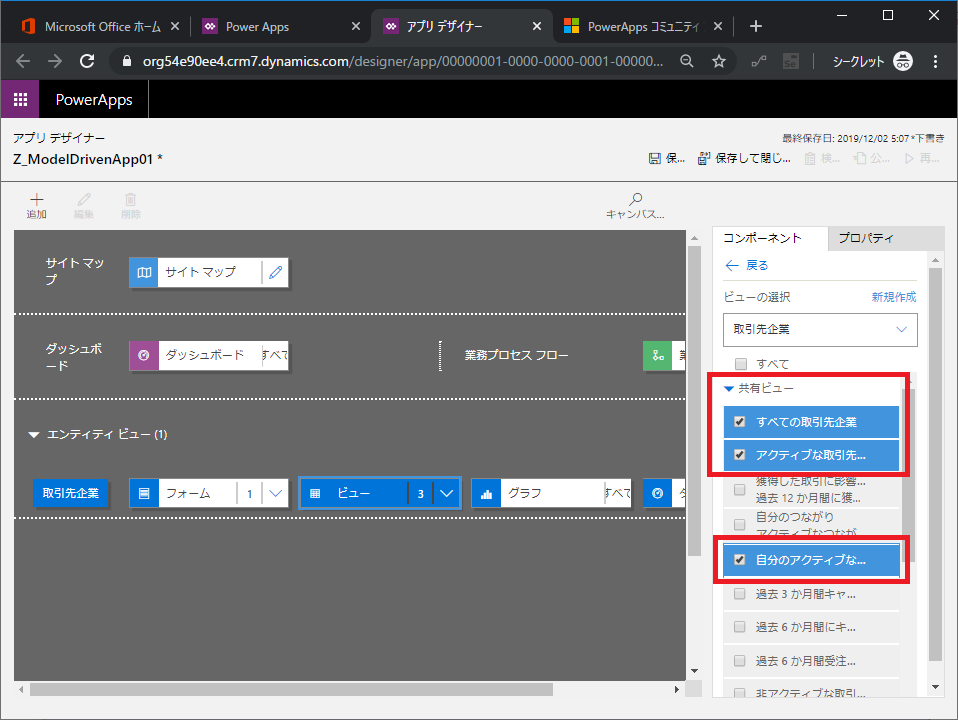Expand the ビュー tile chevron
This screenshot has width=958, height=720.
click(x=447, y=493)
